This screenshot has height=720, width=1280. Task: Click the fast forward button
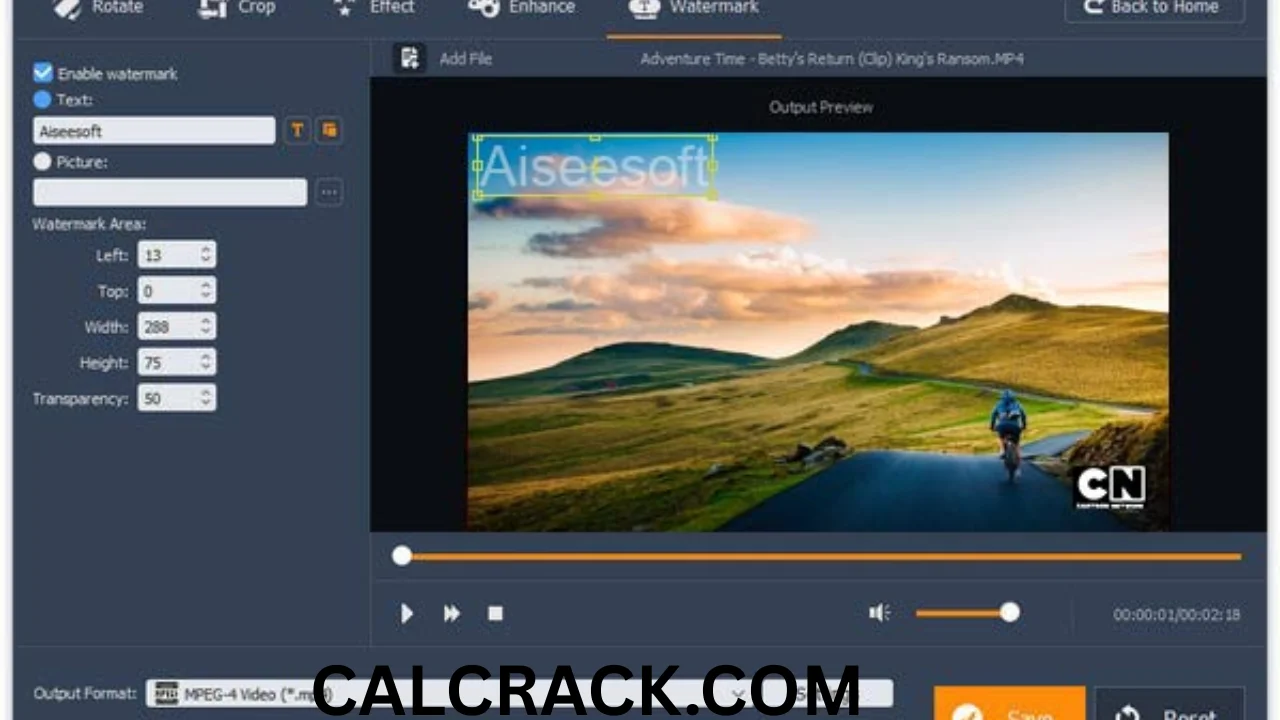click(x=452, y=613)
